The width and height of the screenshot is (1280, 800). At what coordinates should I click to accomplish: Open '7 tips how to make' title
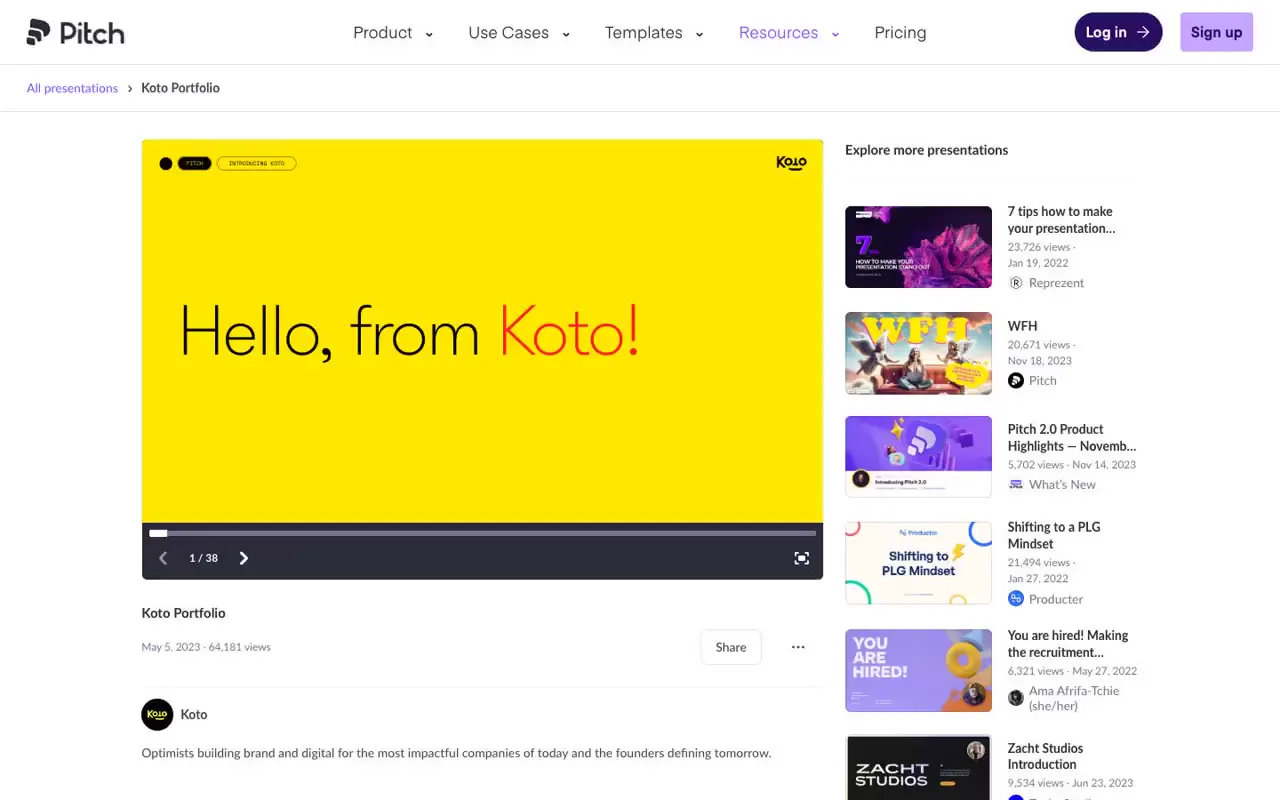(1061, 220)
